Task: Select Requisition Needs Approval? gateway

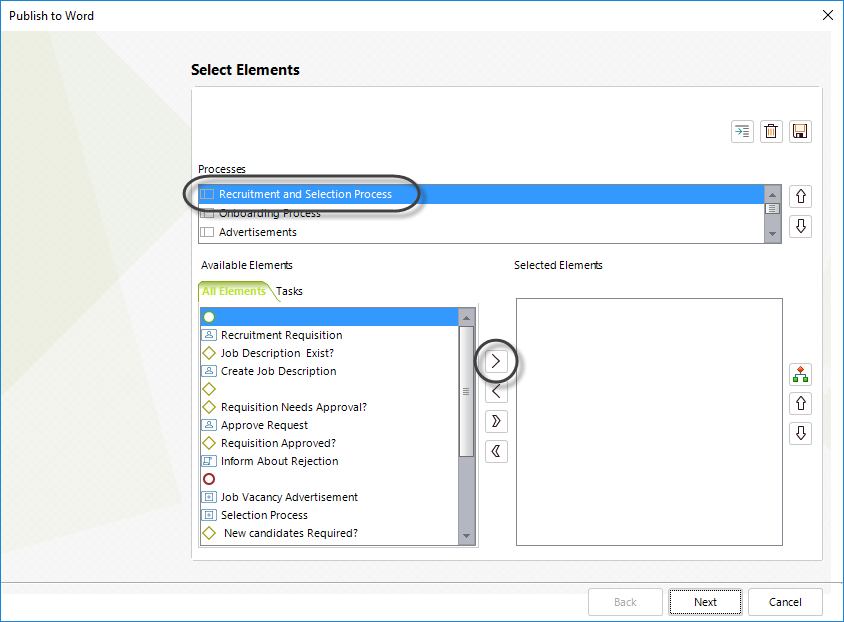Action: (x=329, y=407)
